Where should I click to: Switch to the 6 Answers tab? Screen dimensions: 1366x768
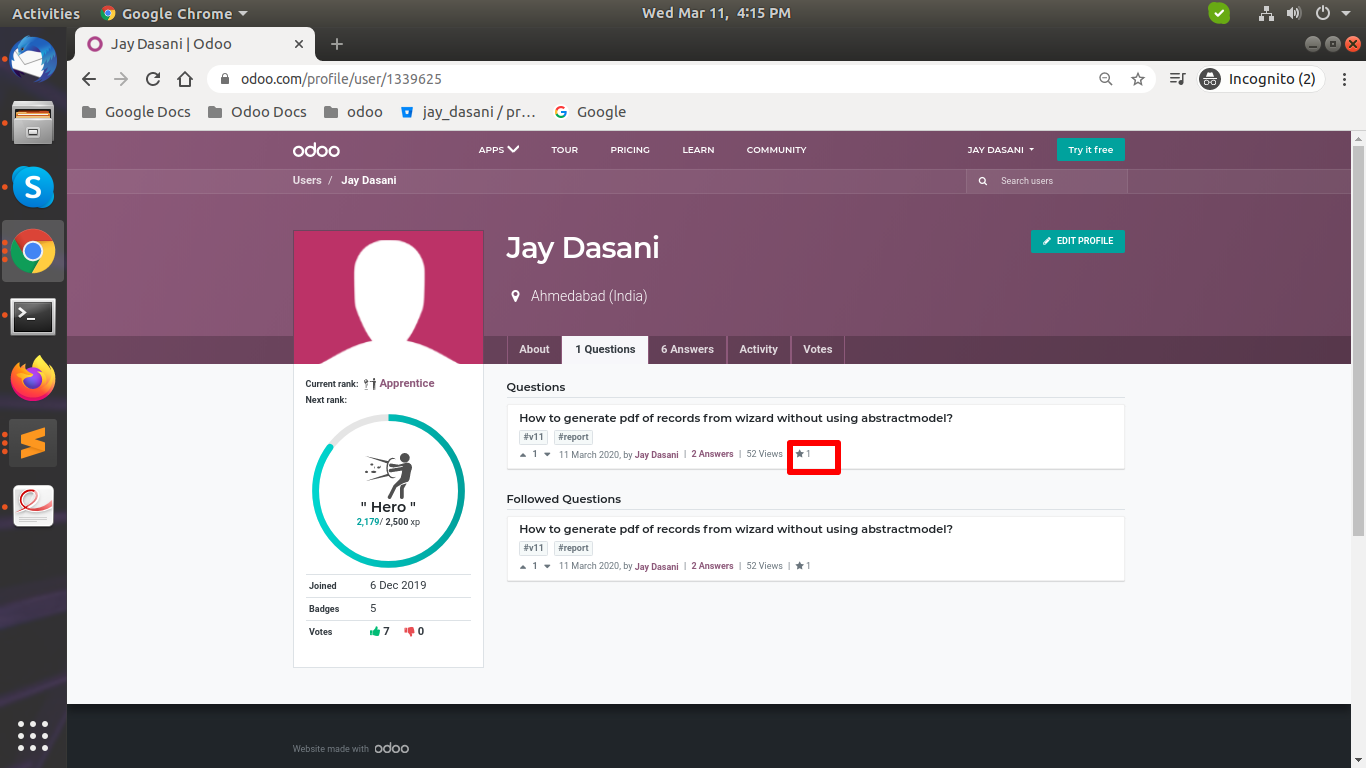pyautogui.click(x=687, y=349)
